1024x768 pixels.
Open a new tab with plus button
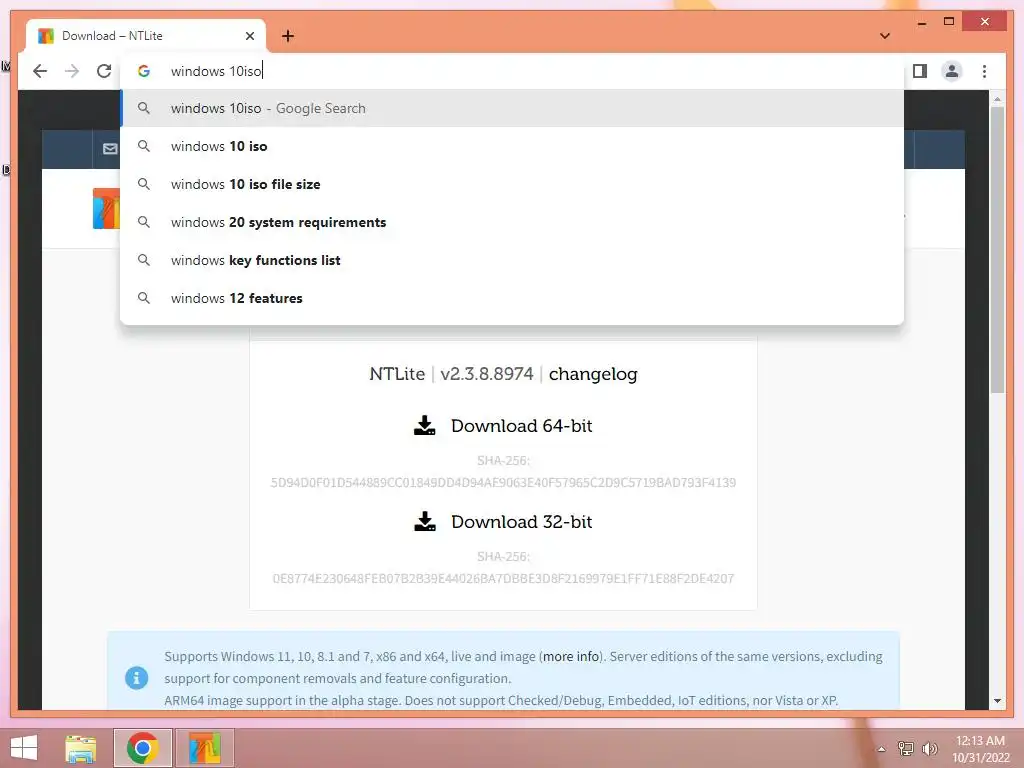point(288,36)
